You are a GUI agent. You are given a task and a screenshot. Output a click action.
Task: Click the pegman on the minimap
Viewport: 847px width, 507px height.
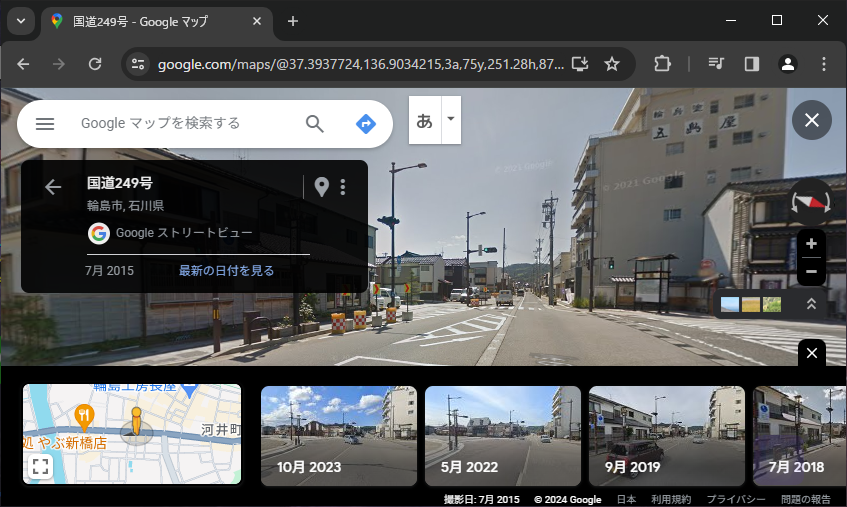[136, 422]
